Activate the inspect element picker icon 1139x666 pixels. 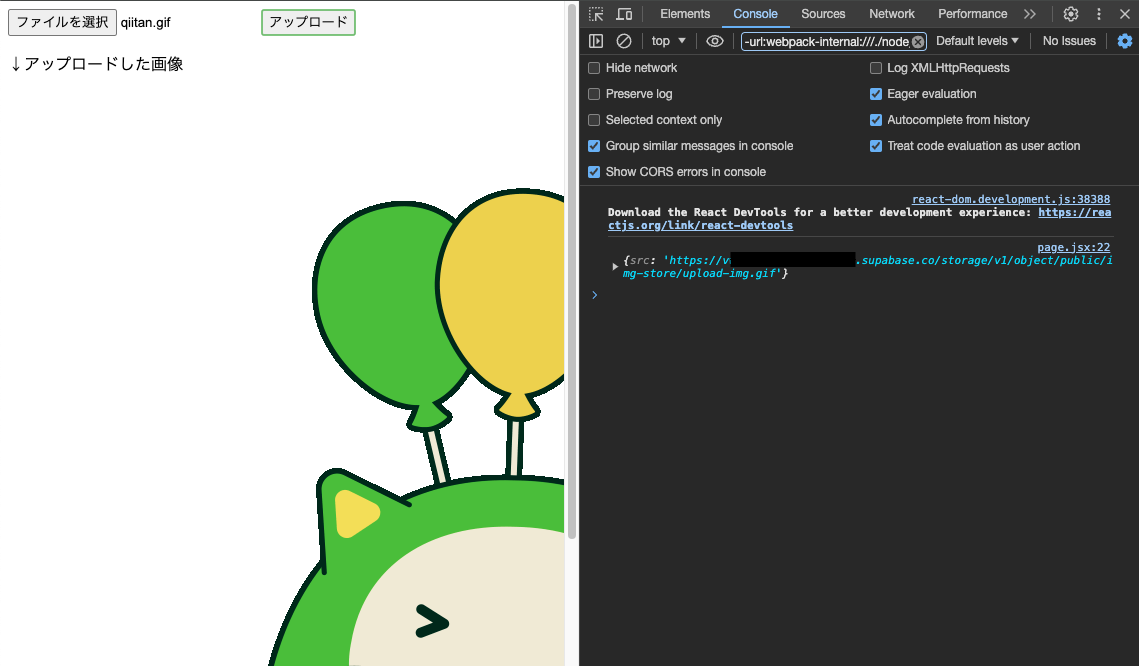point(596,14)
